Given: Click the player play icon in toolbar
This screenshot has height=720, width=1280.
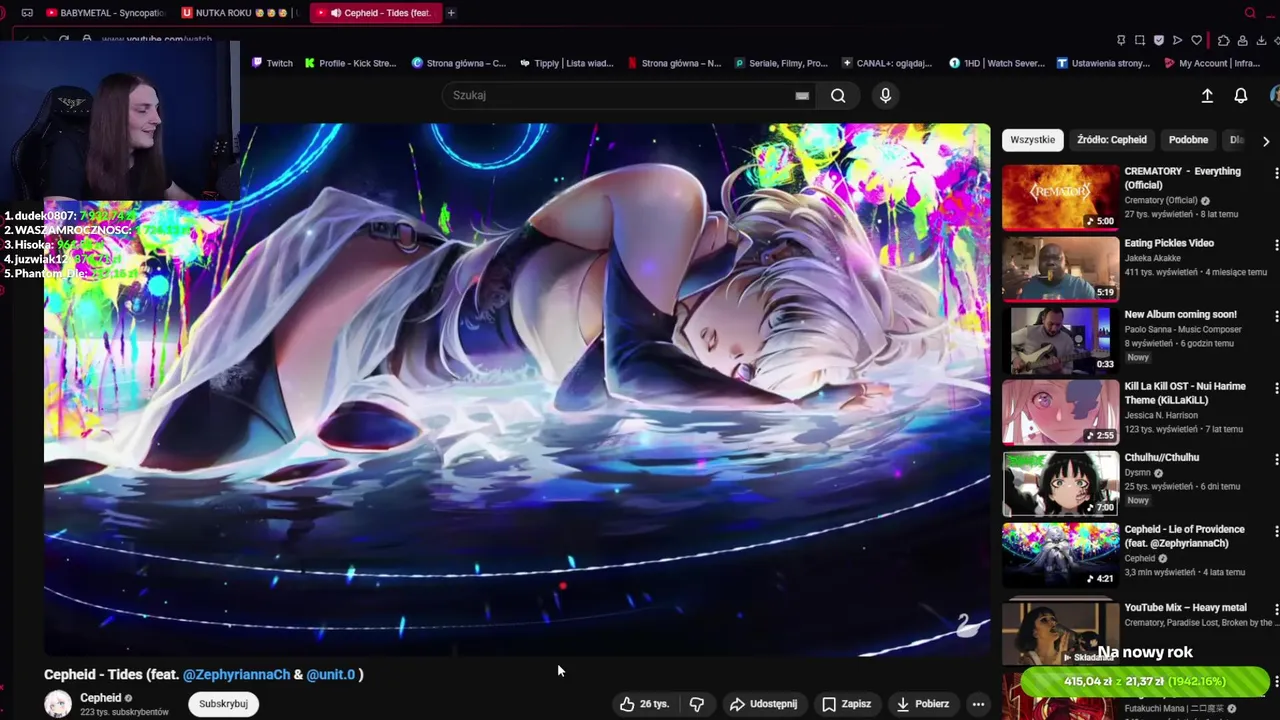Looking at the screenshot, I should point(1178,40).
